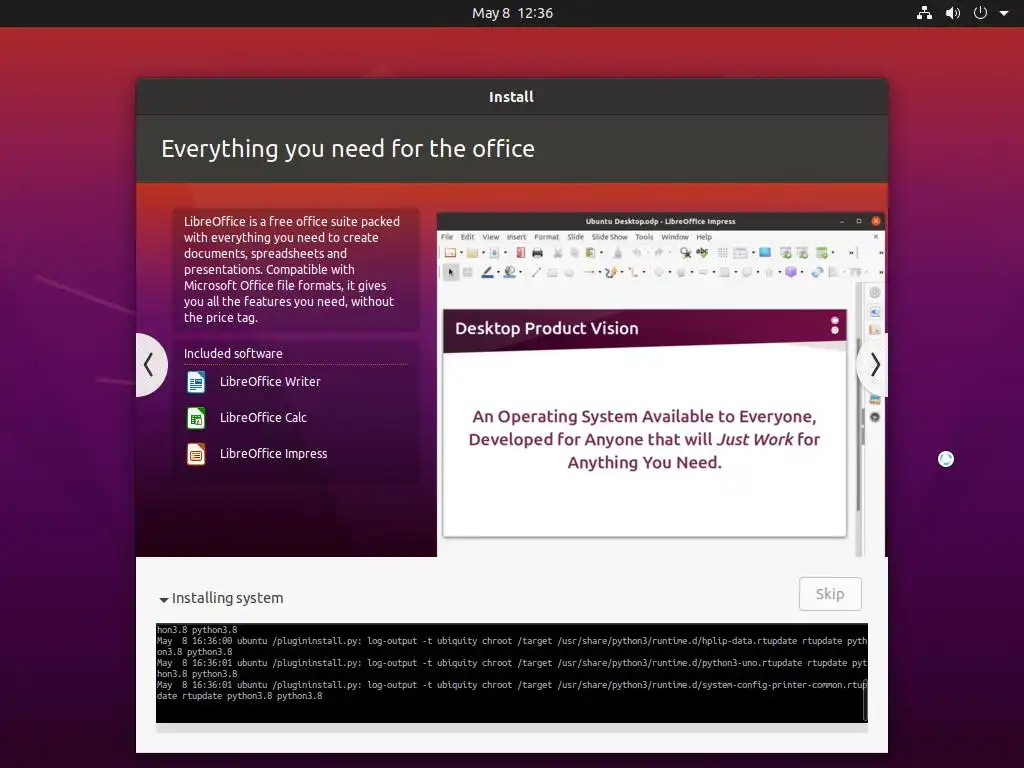This screenshot has height=768, width=1024.
Task: Click Help menu in the Impress preview image
Action: tap(703, 237)
